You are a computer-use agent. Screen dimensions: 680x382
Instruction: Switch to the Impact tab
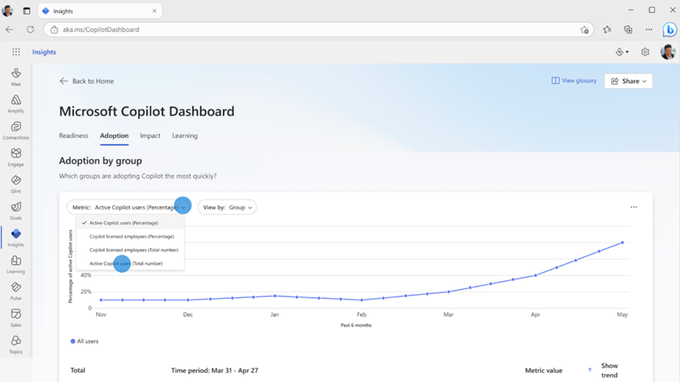[150, 136]
